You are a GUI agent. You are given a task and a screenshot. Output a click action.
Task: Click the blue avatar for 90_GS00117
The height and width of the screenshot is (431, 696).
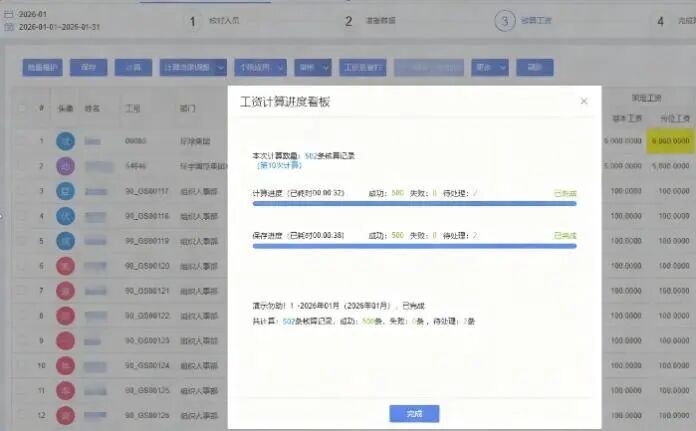click(x=65, y=191)
